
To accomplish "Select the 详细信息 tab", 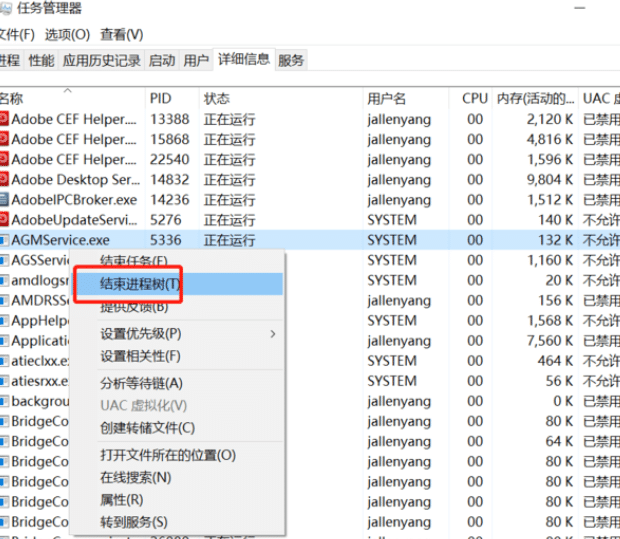I will click(x=244, y=60).
